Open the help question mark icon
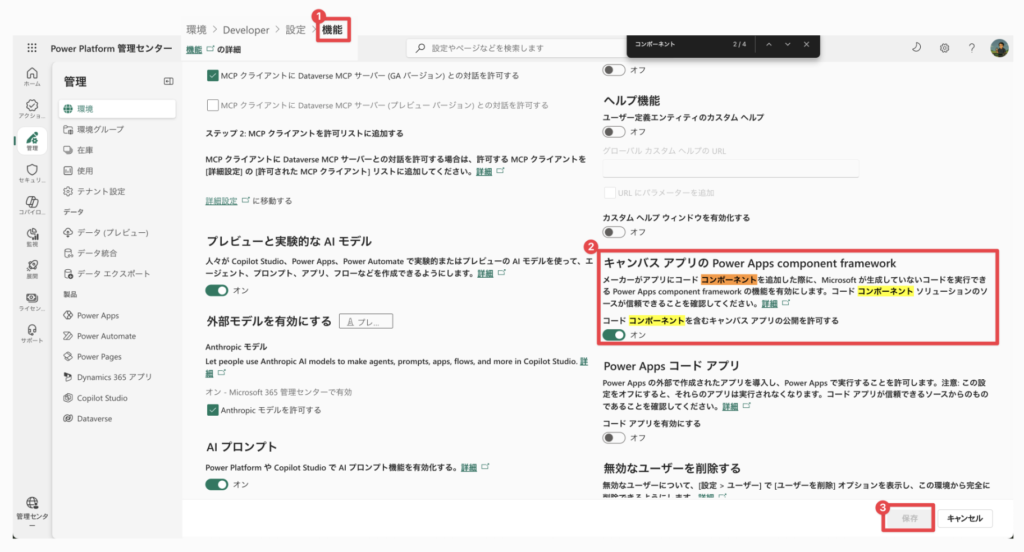Viewport: 1024px width, 552px height. [x=971, y=48]
